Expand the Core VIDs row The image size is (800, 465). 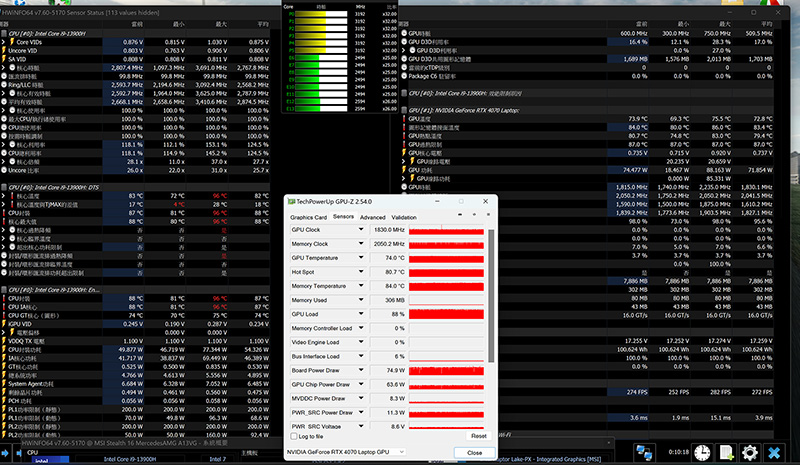coord(4,42)
